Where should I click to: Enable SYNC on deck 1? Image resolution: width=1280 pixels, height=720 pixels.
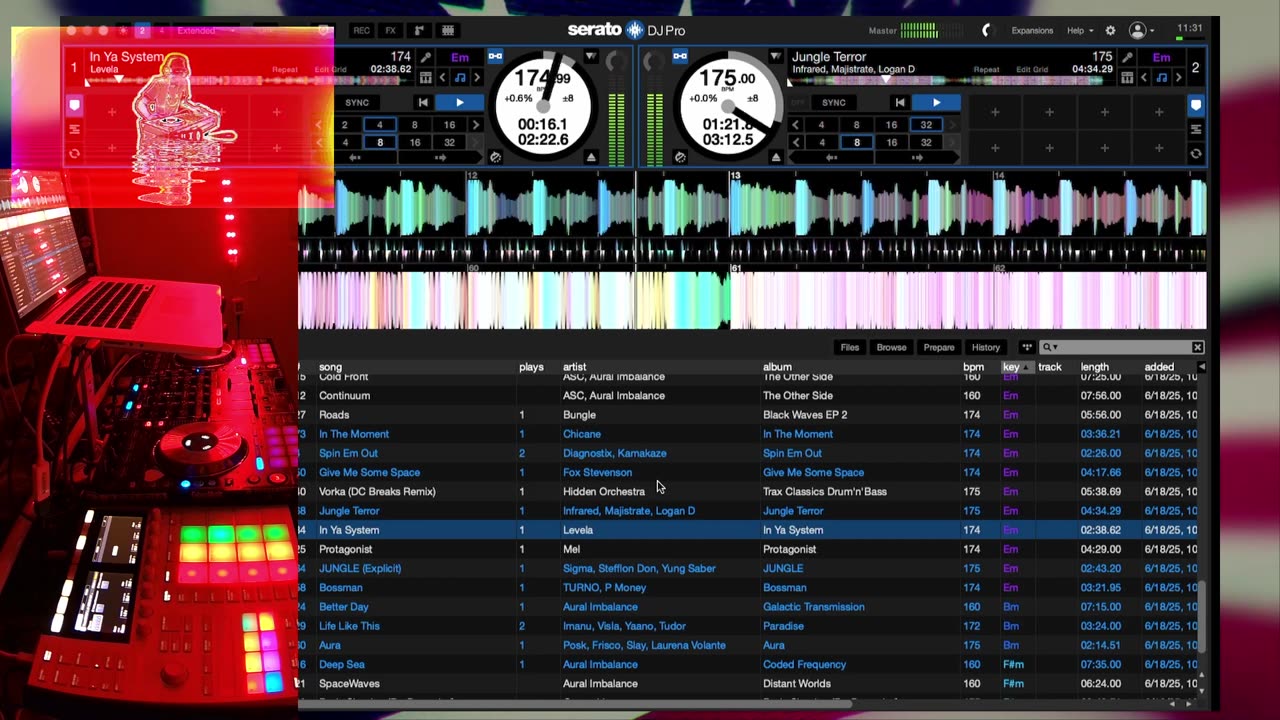[357, 102]
